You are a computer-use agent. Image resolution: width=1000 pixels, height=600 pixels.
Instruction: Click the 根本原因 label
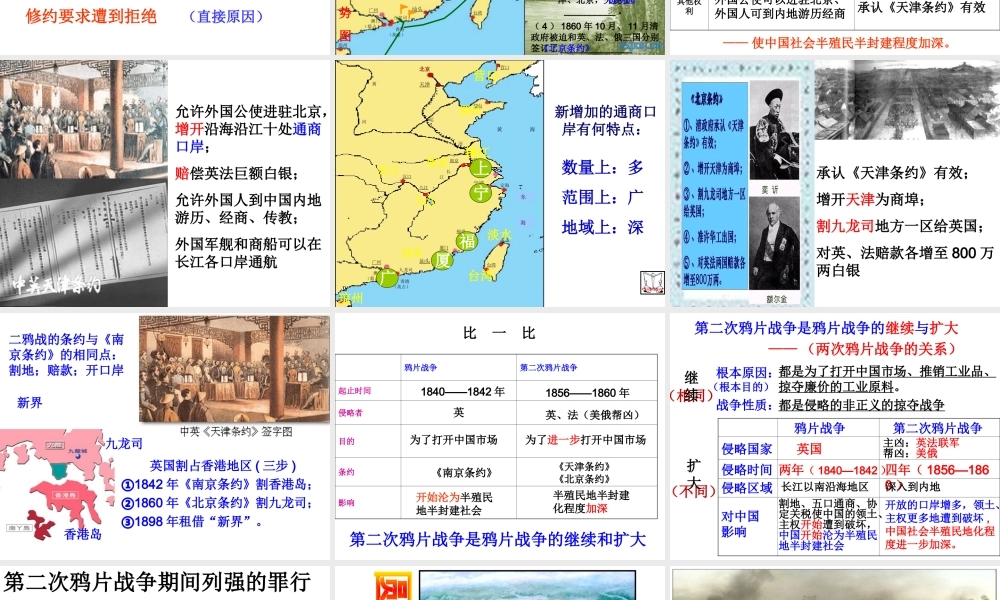click(x=742, y=372)
